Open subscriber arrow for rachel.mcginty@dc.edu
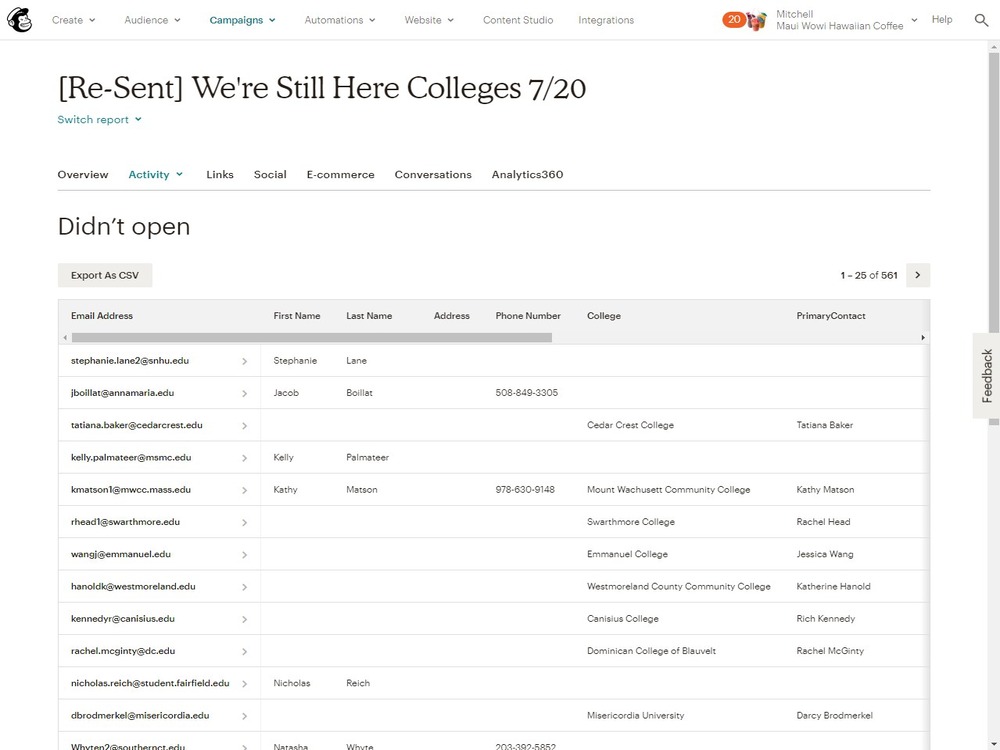Image resolution: width=1000 pixels, height=750 pixels. click(x=244, y=652)
